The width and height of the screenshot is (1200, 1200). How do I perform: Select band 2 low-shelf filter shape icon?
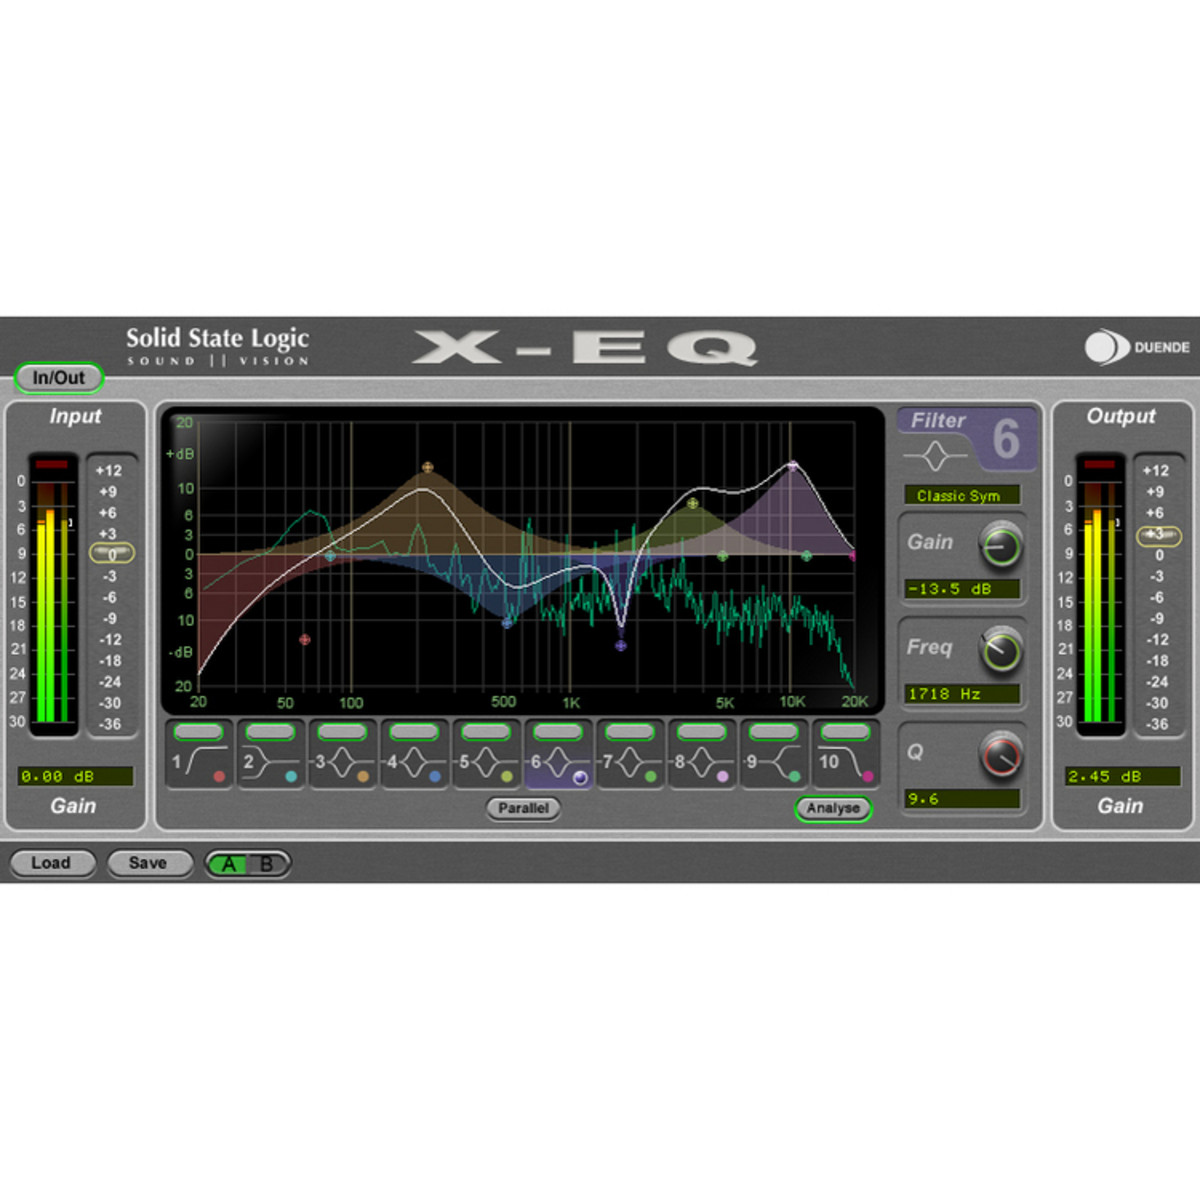click(x=272, y=763)
